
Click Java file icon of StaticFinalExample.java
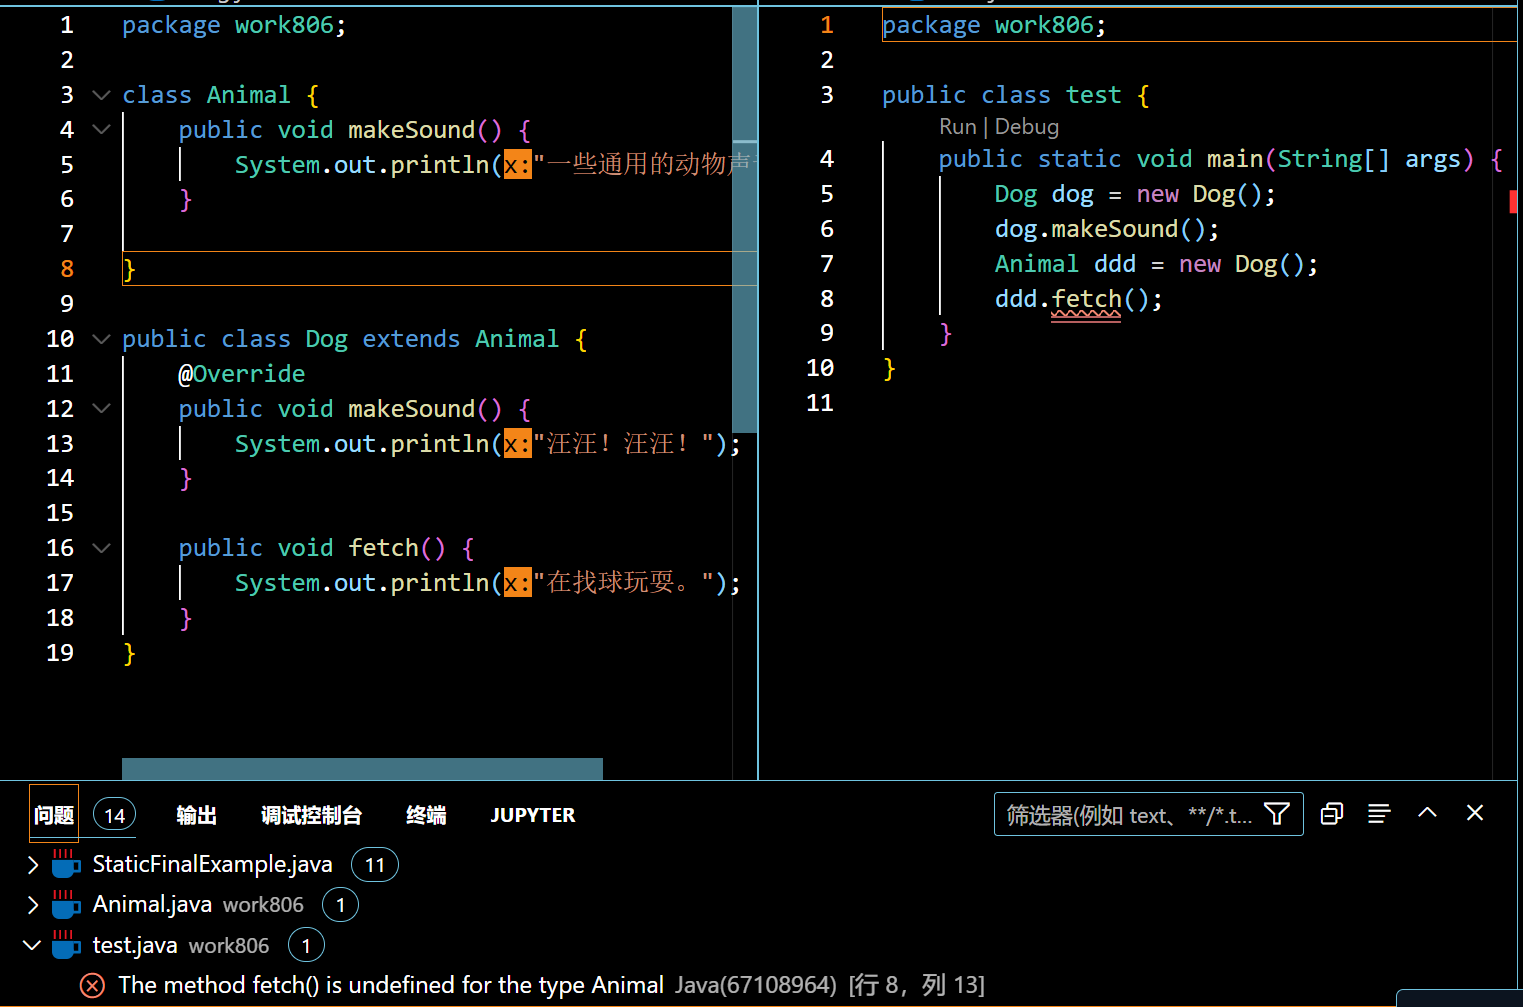[x=66, y=864]
